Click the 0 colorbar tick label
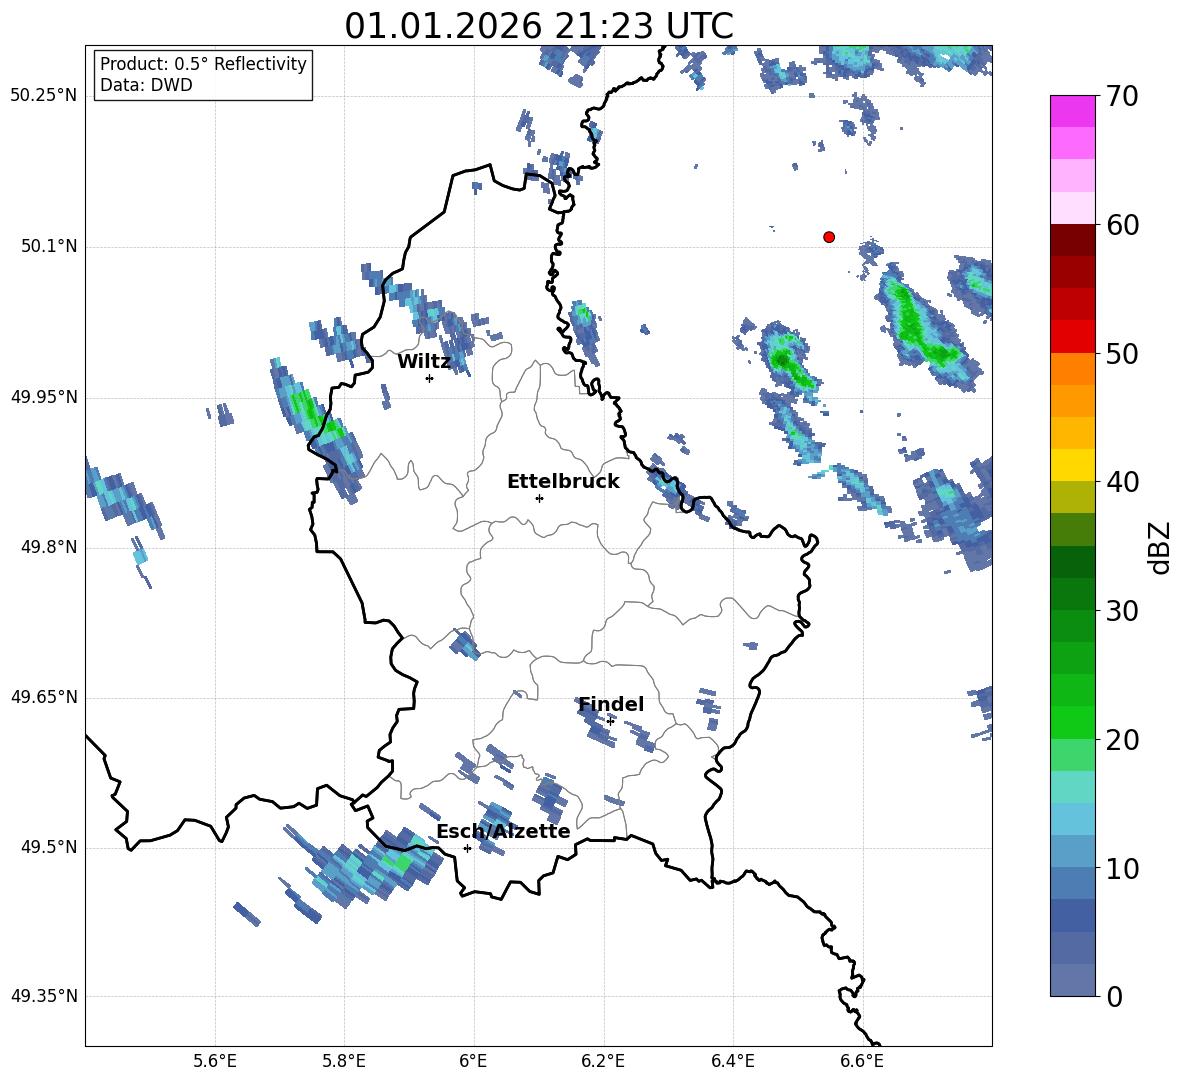The height and width of the screenshot is (1081, 1184). [x=1115, y=996]
